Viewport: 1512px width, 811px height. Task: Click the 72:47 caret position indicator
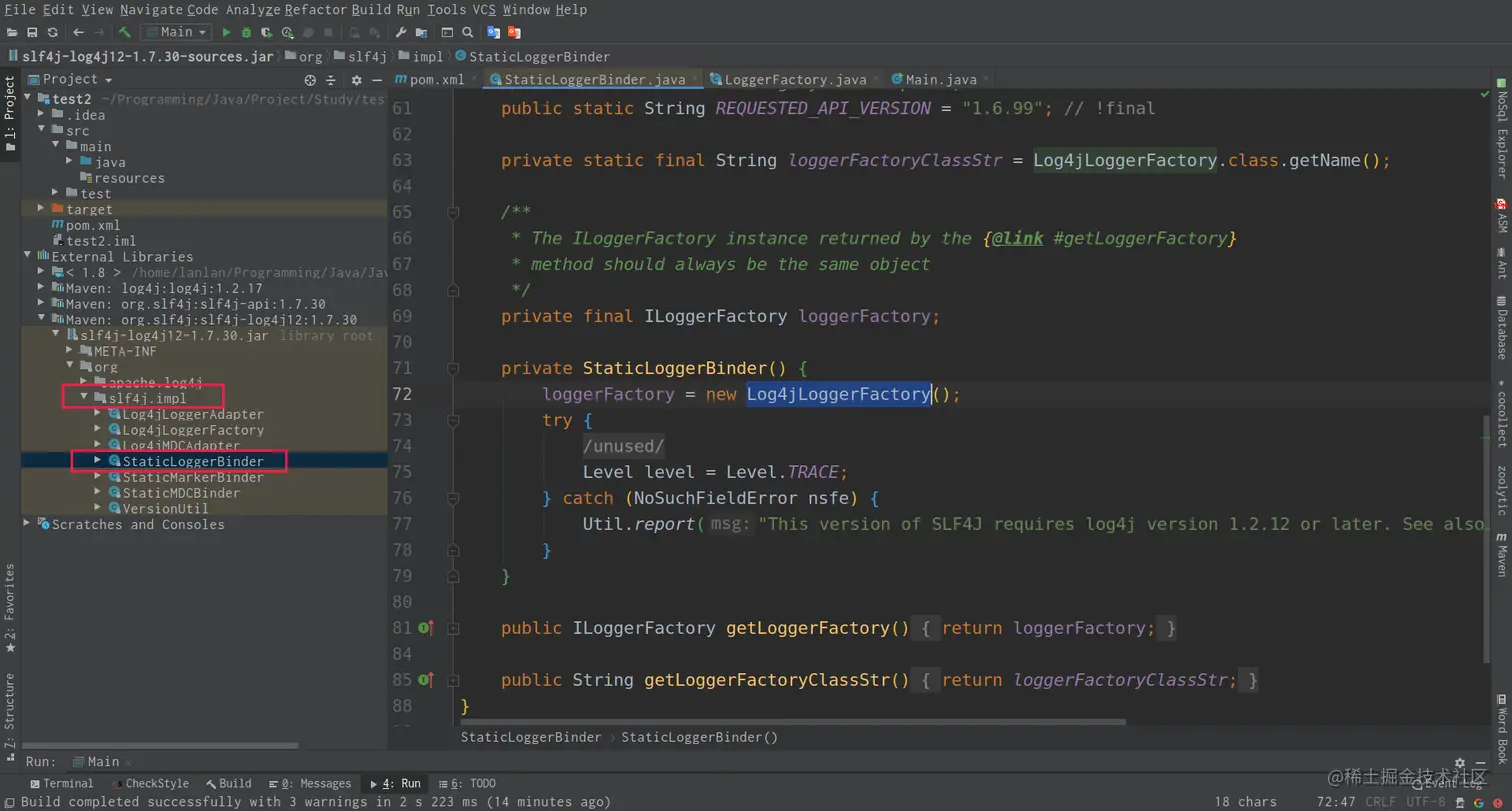[1336, 802]
